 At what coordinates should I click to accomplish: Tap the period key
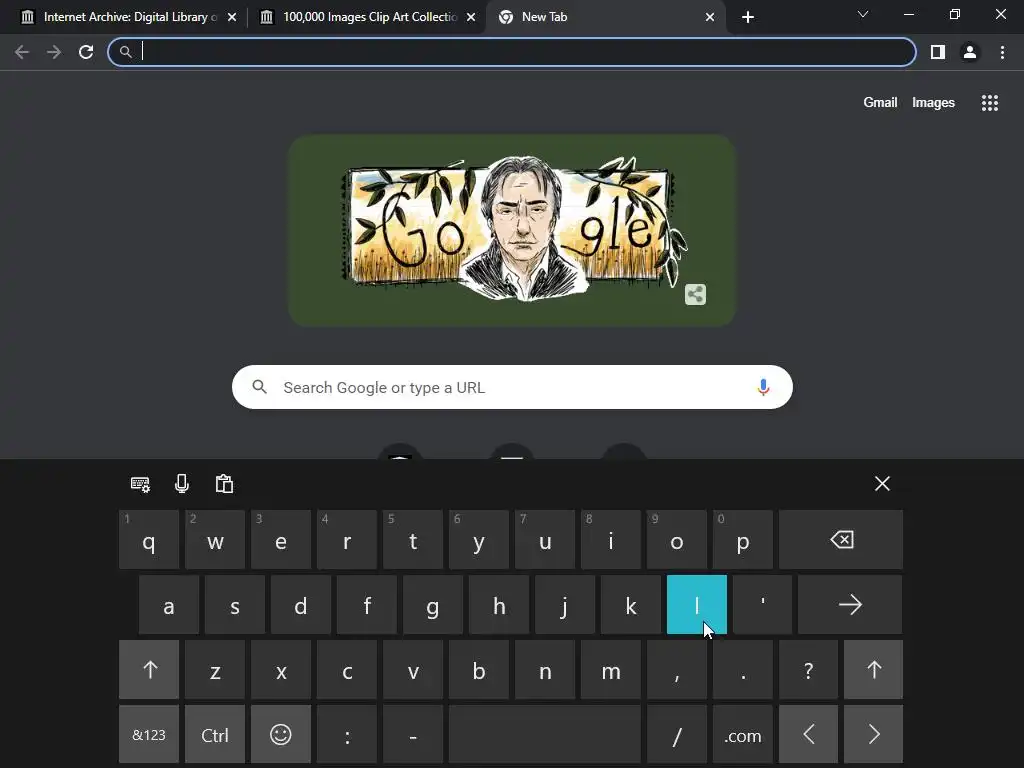coord(743,669)
